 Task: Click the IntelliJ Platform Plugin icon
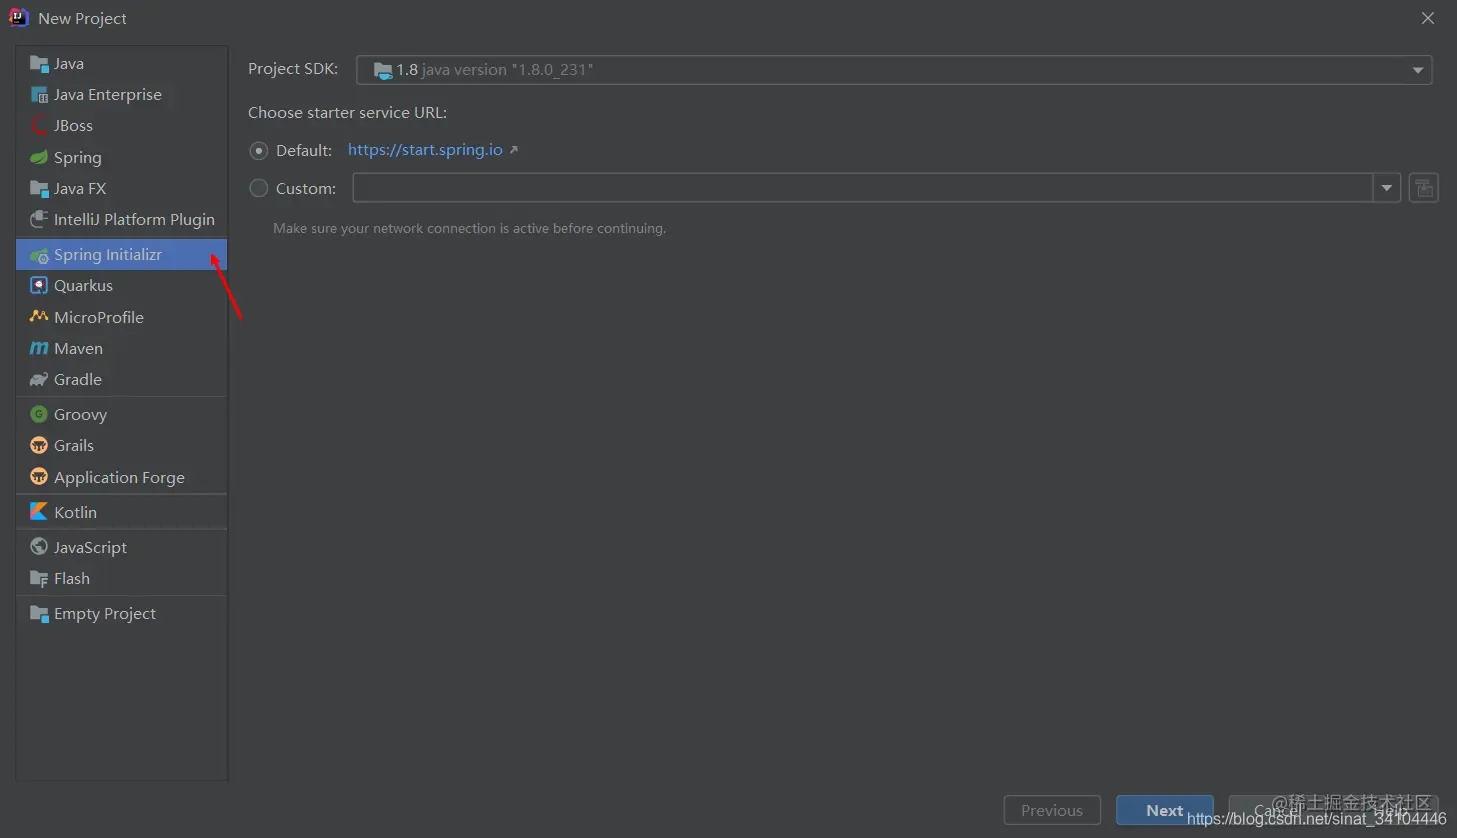[39, 220]
